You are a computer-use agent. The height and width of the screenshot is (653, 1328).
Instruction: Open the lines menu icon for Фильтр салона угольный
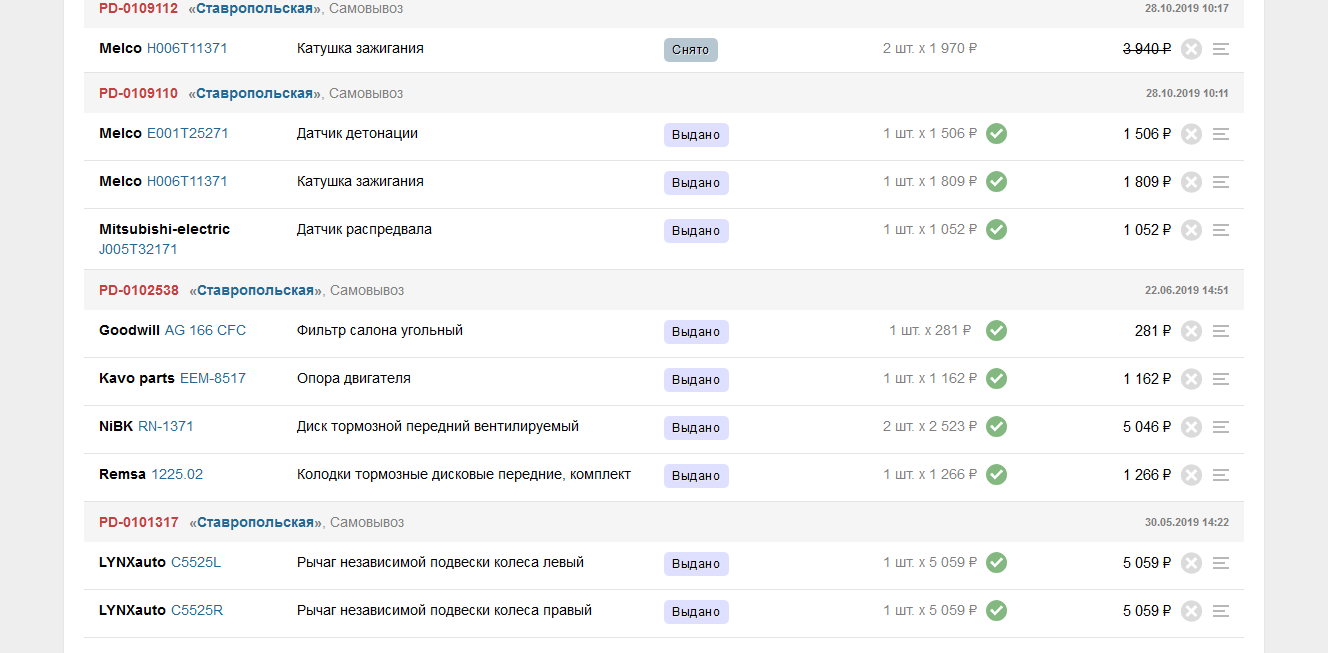[1221, 331]
